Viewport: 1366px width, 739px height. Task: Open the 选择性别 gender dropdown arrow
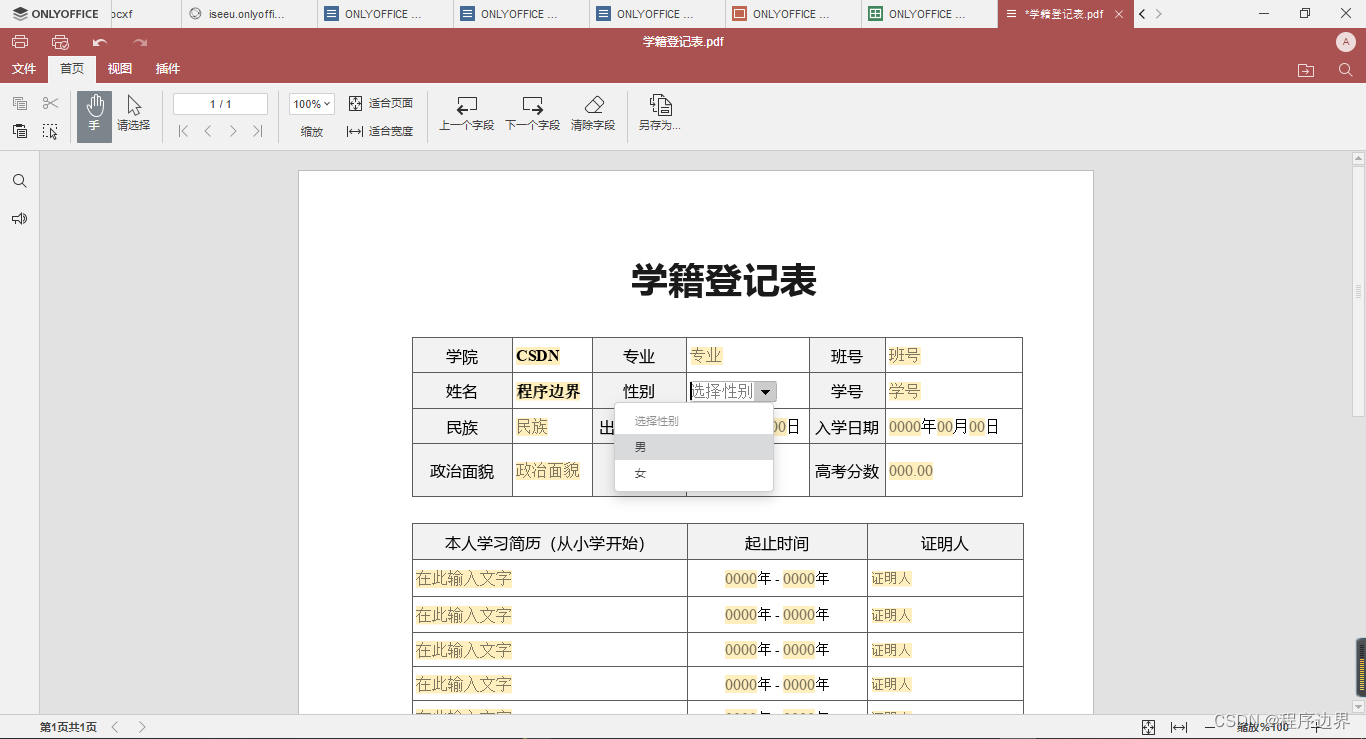point(765,391)
